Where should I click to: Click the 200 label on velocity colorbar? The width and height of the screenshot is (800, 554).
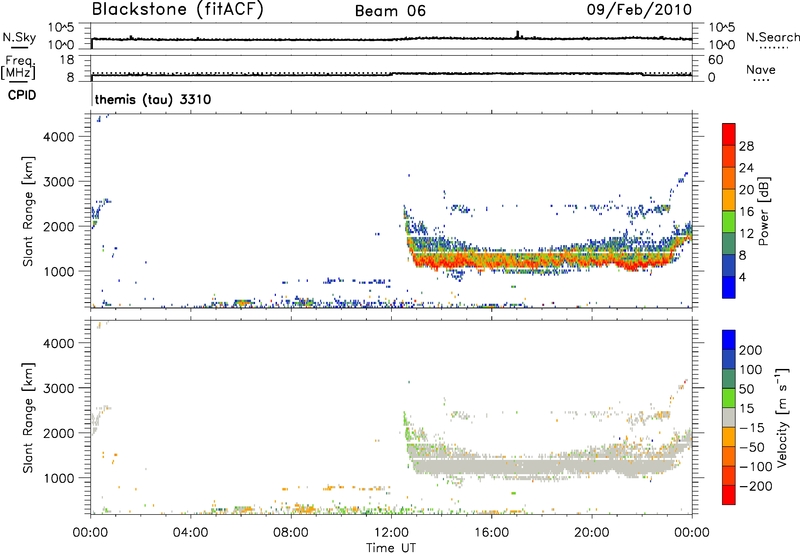751,350
